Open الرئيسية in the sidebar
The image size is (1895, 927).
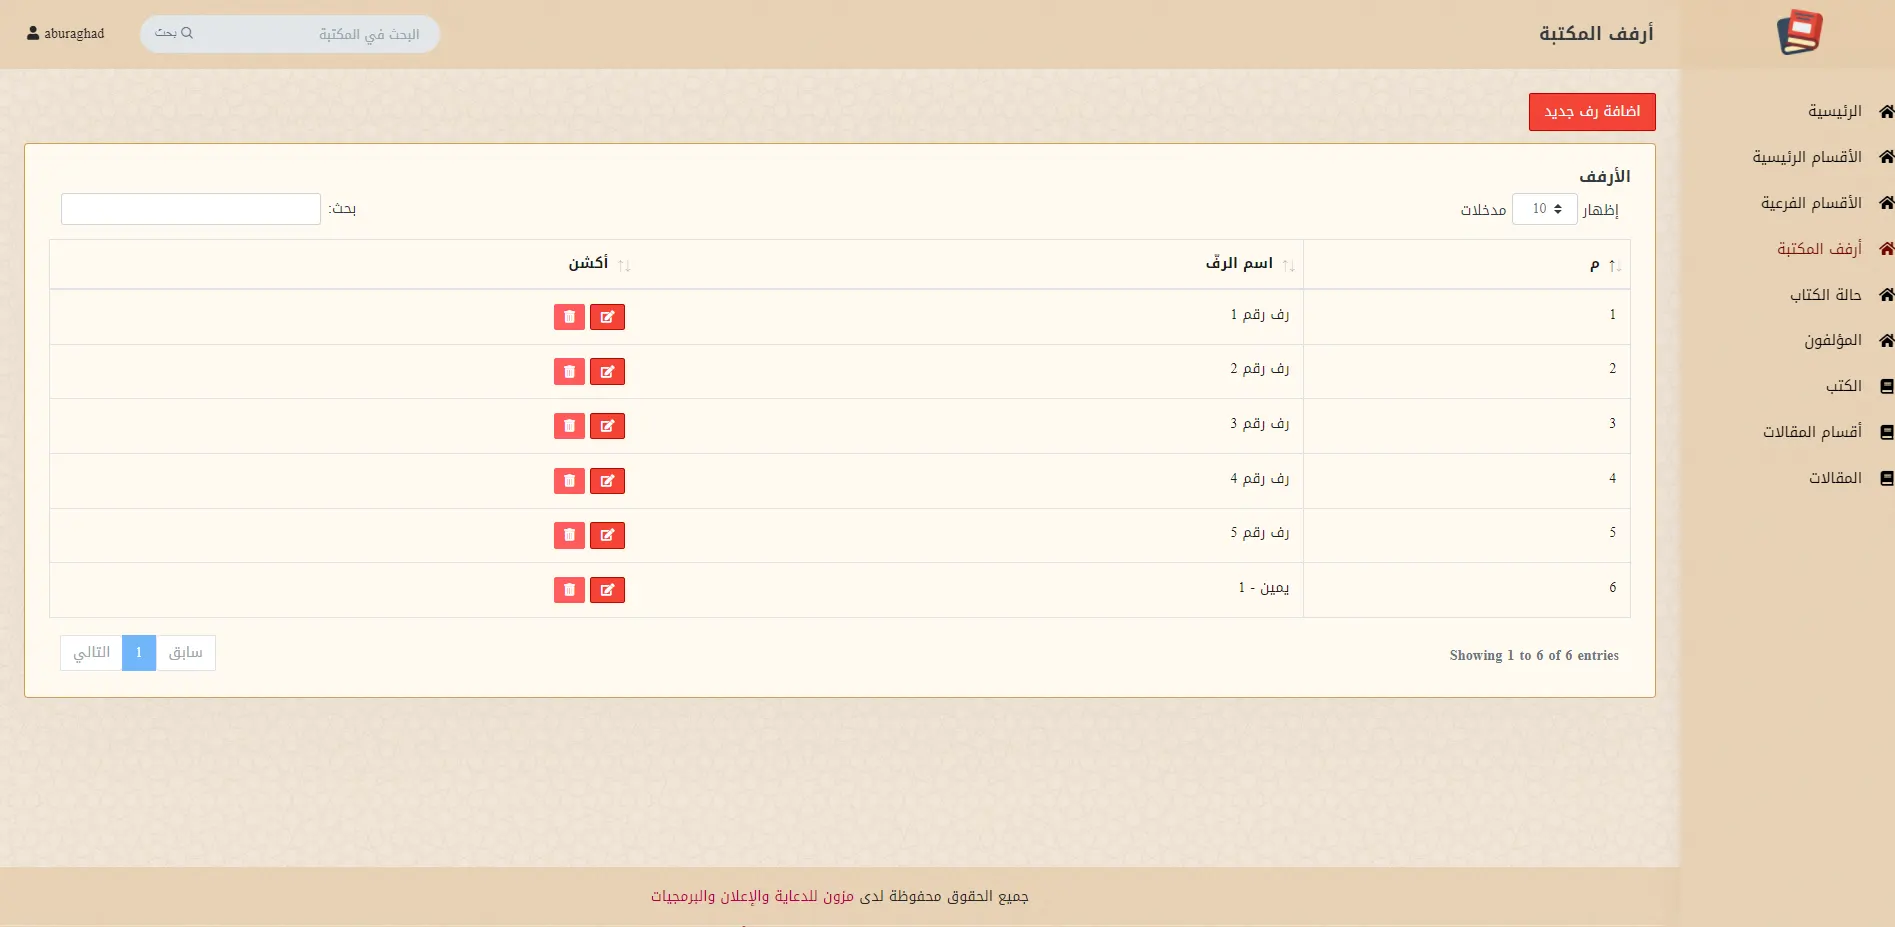point(1834,111)
